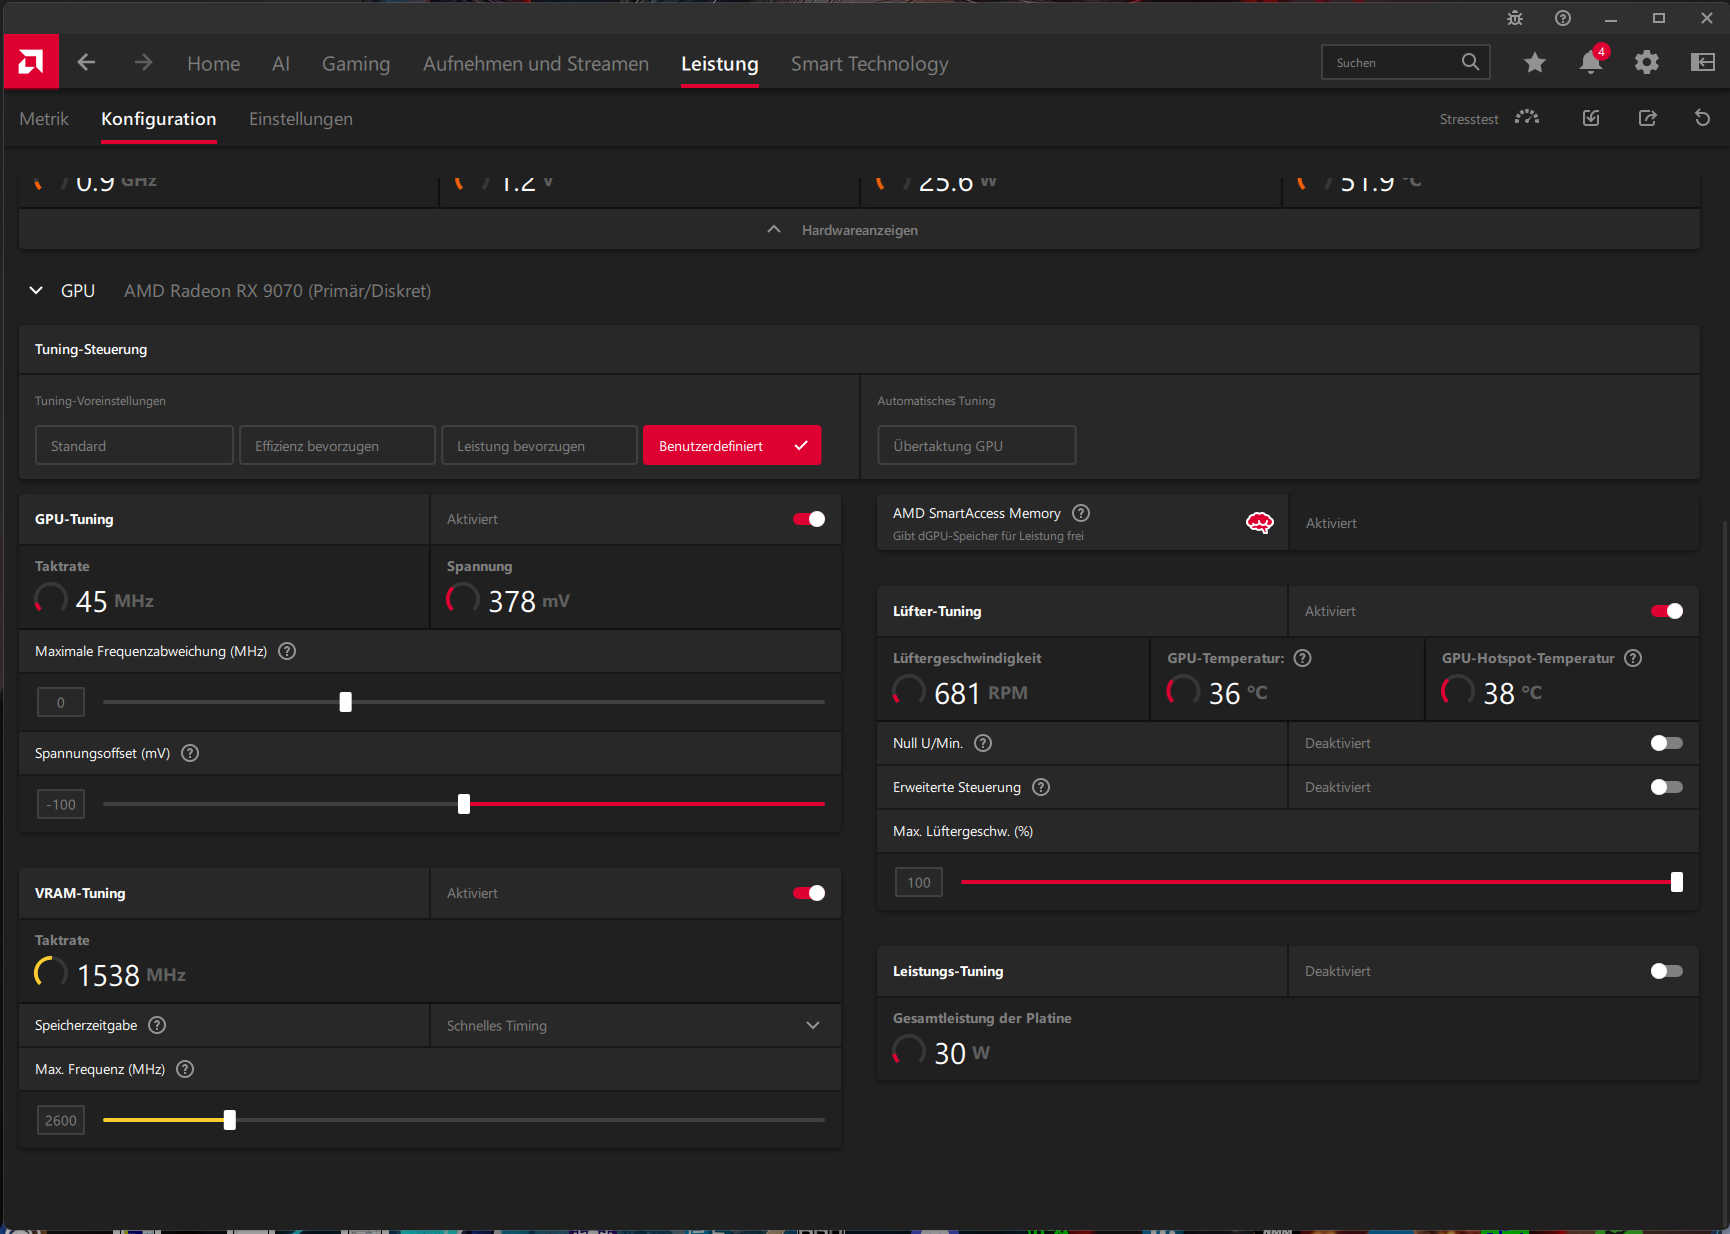This screenshot has height=1234, width=1730.
Task: Click the AMD logo home icon
Action: (31, 62)
